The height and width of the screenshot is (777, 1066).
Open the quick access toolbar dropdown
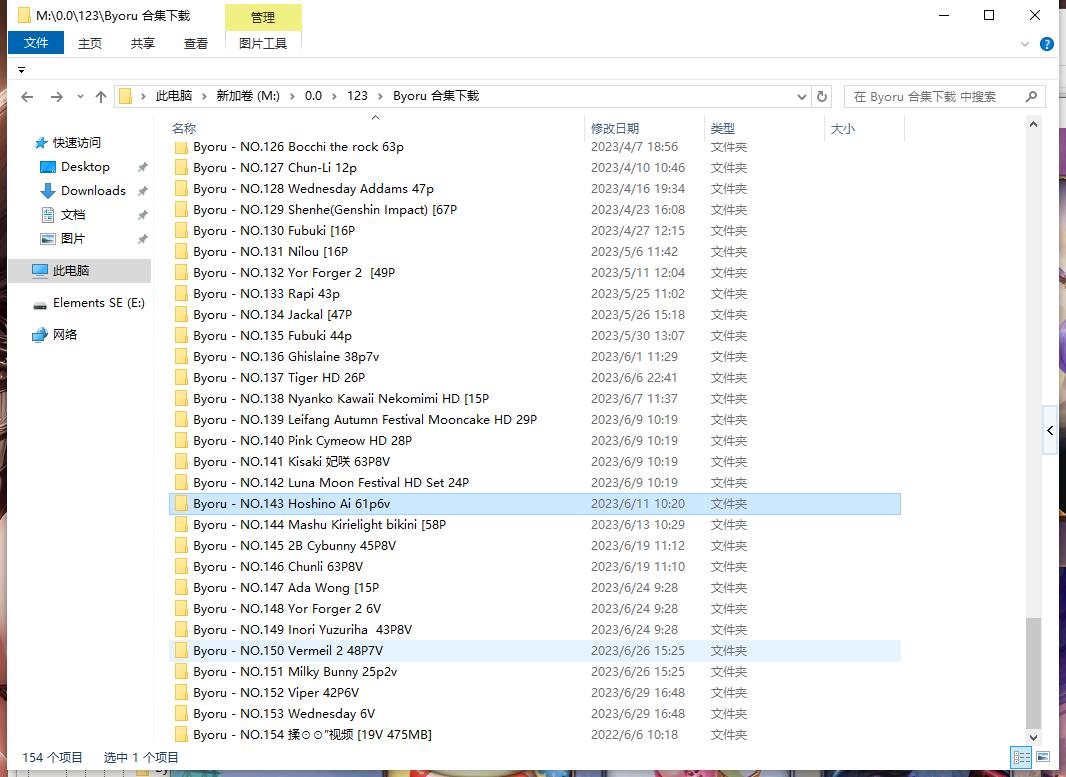point(21,70)
